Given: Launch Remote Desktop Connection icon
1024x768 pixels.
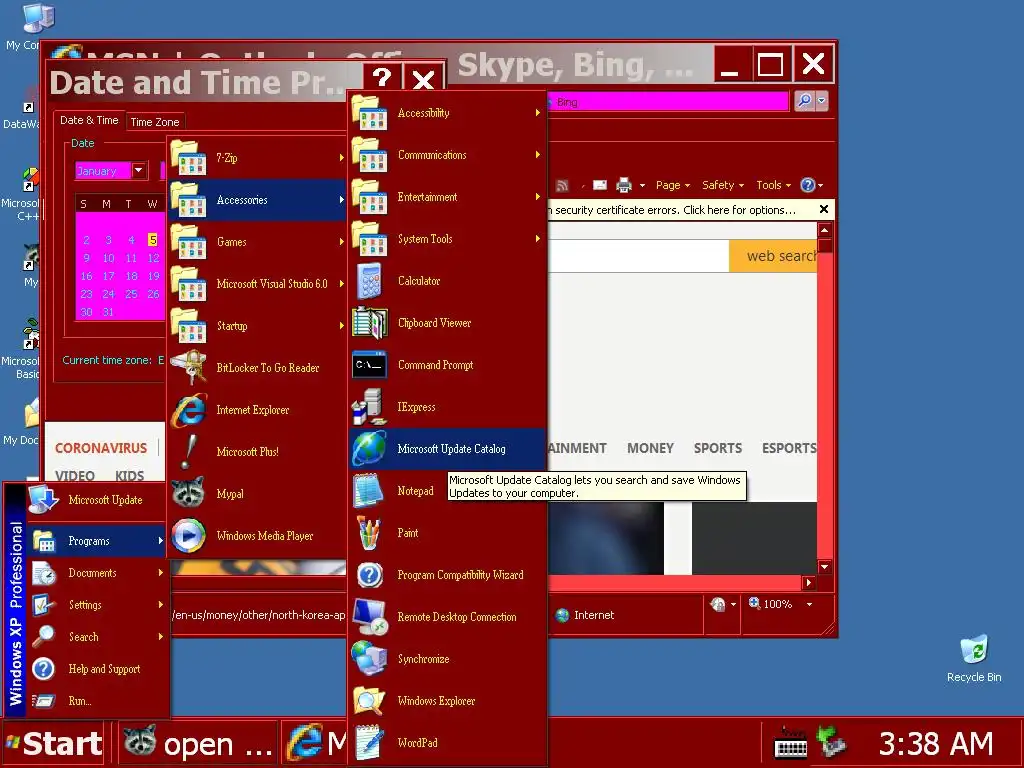Looking at the screenshot, I should coord(370,617).
